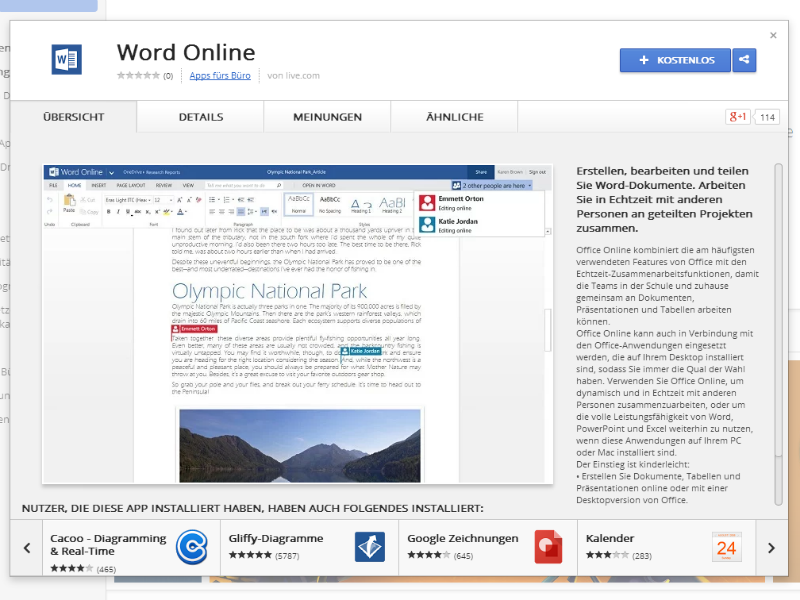This screenshot has width=800, height=600.
Task: Open the Ähnliche tab
Action: click(455, 117)
